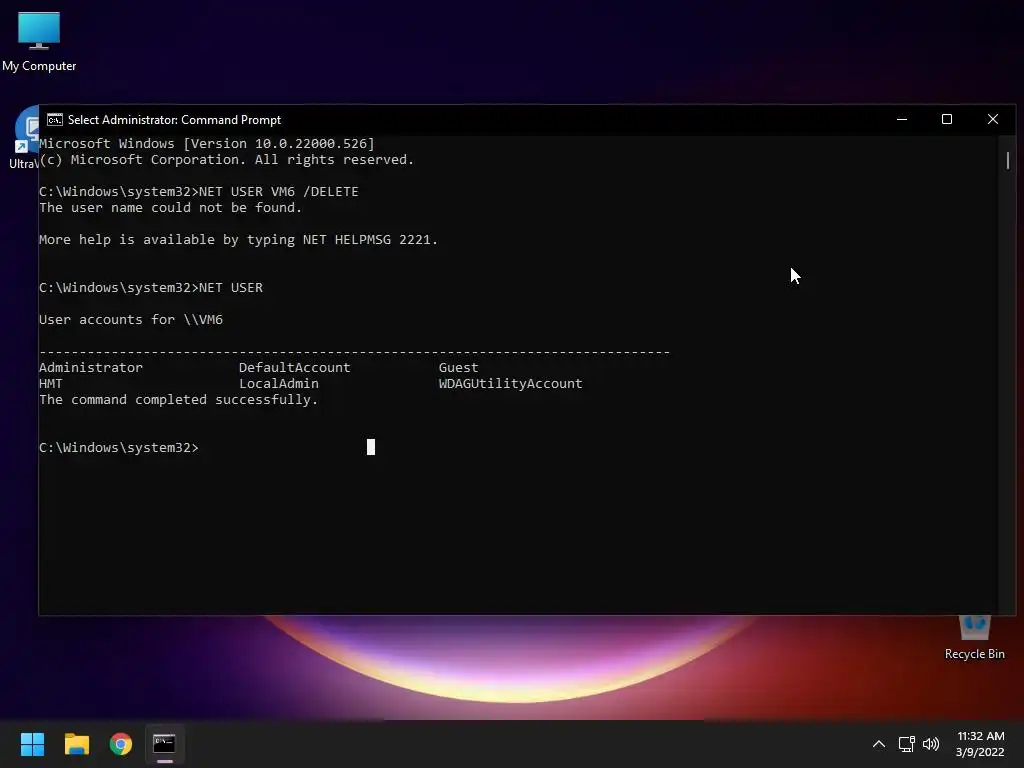Viewport: 1024px width, 768px height.
Task: Click the 'WDAGUtilityAccount' account name
Action: (x=511, y=384)
